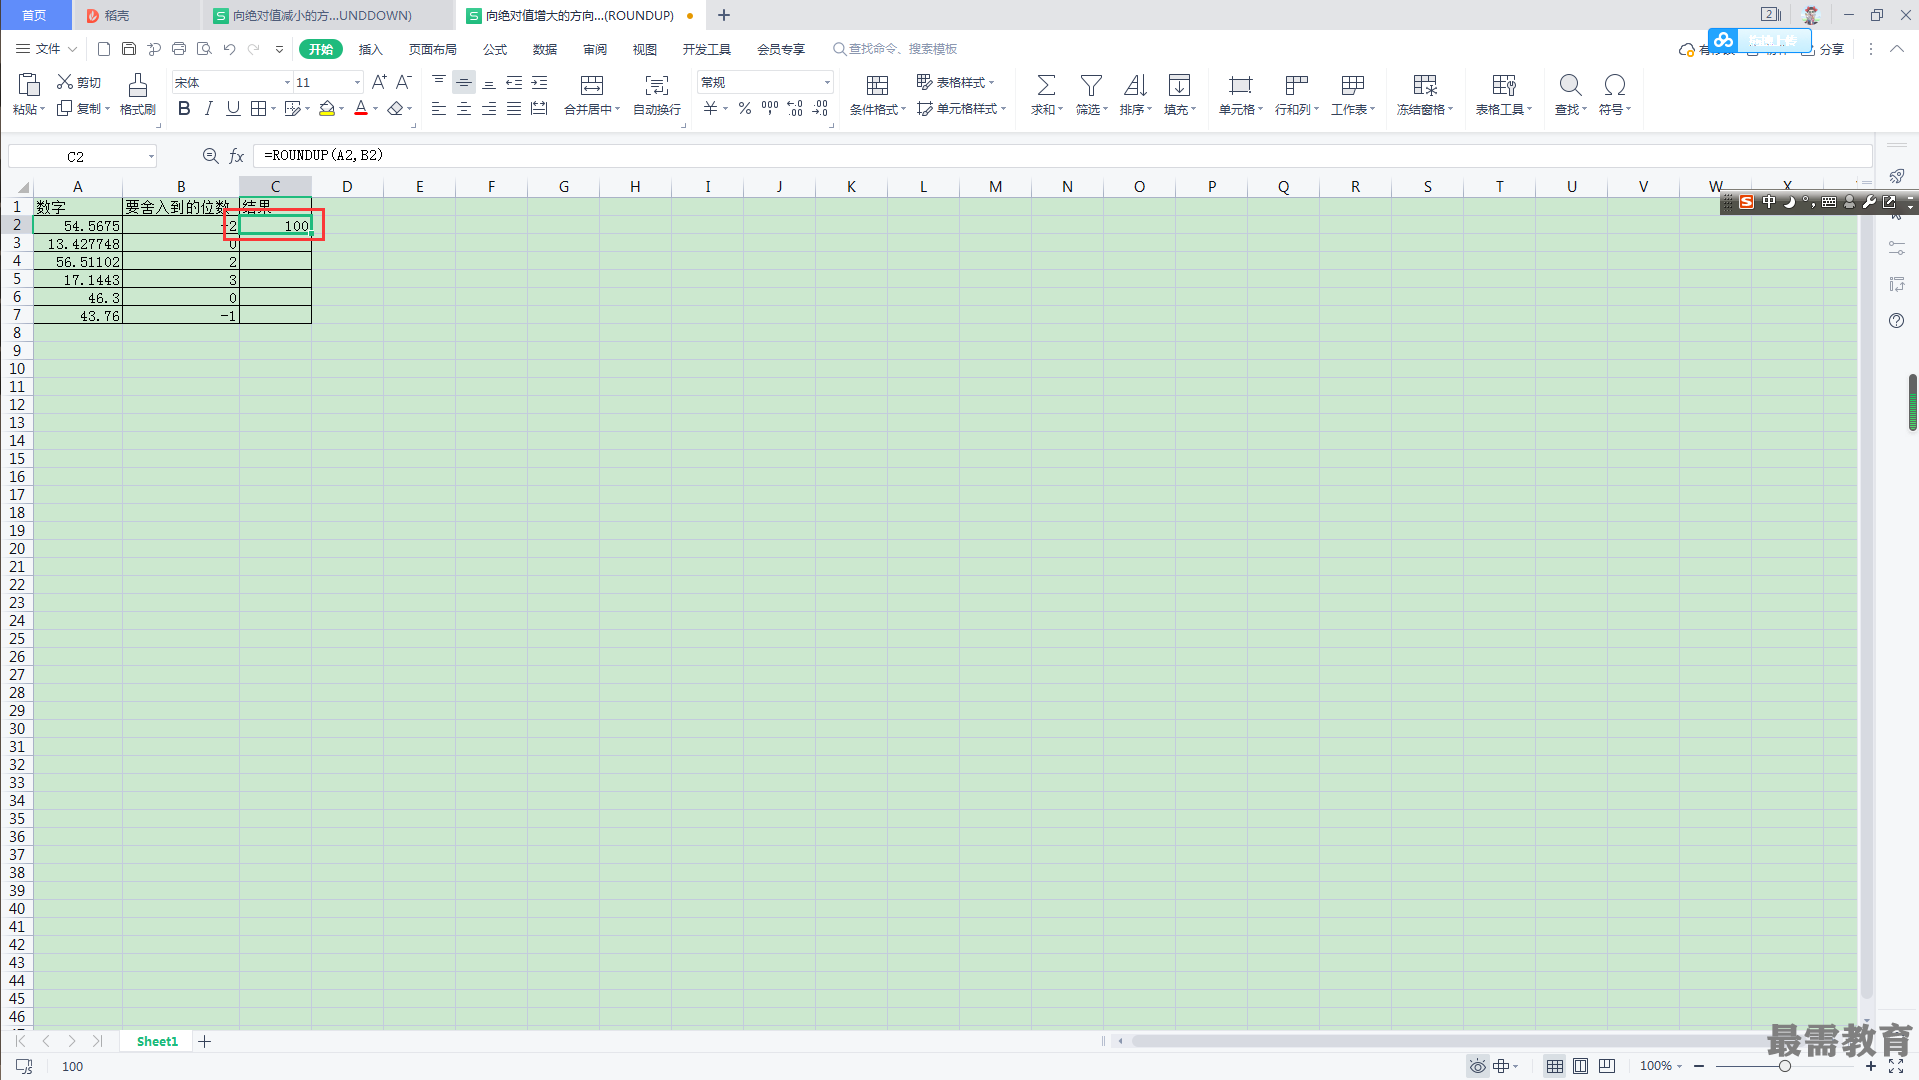1919x1080 pixels.
Task: Click the formula bar input field
Action: coord(1063,156)
